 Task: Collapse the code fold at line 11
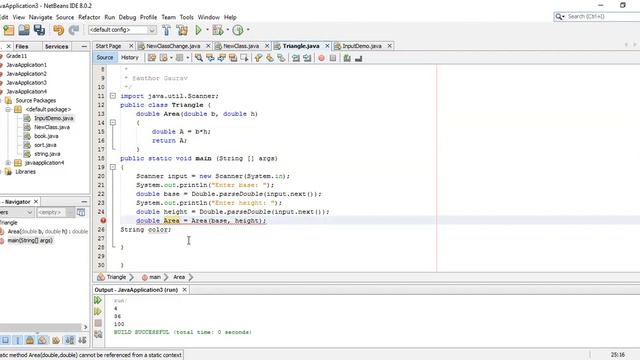tap(113, 96)
